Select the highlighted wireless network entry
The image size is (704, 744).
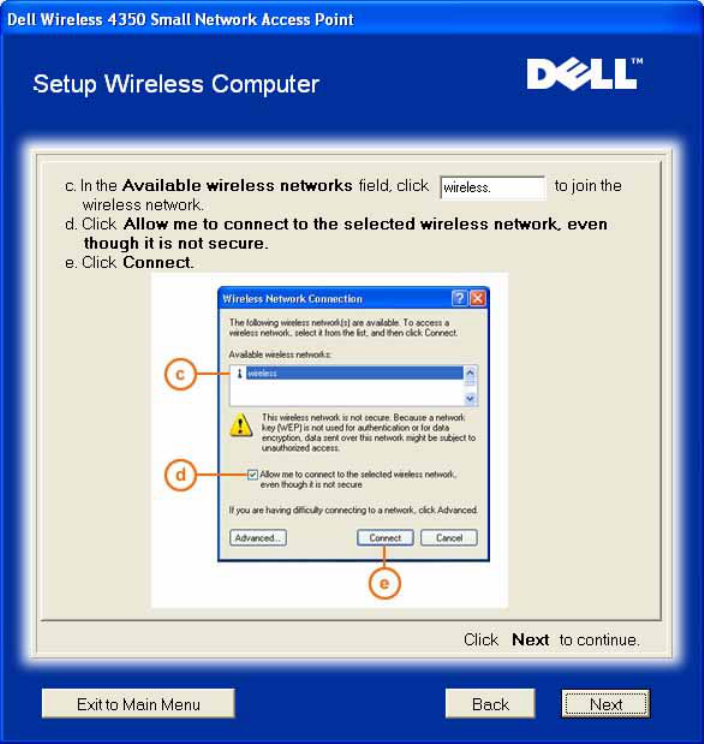pyautogui.click(x=354, y=373)
